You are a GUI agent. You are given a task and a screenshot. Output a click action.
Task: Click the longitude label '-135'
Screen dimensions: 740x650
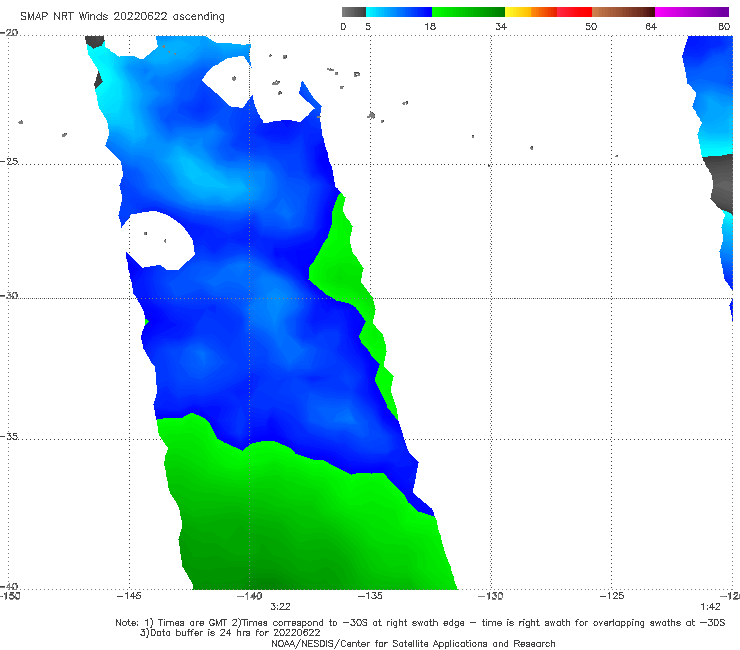tap(370, 596)
